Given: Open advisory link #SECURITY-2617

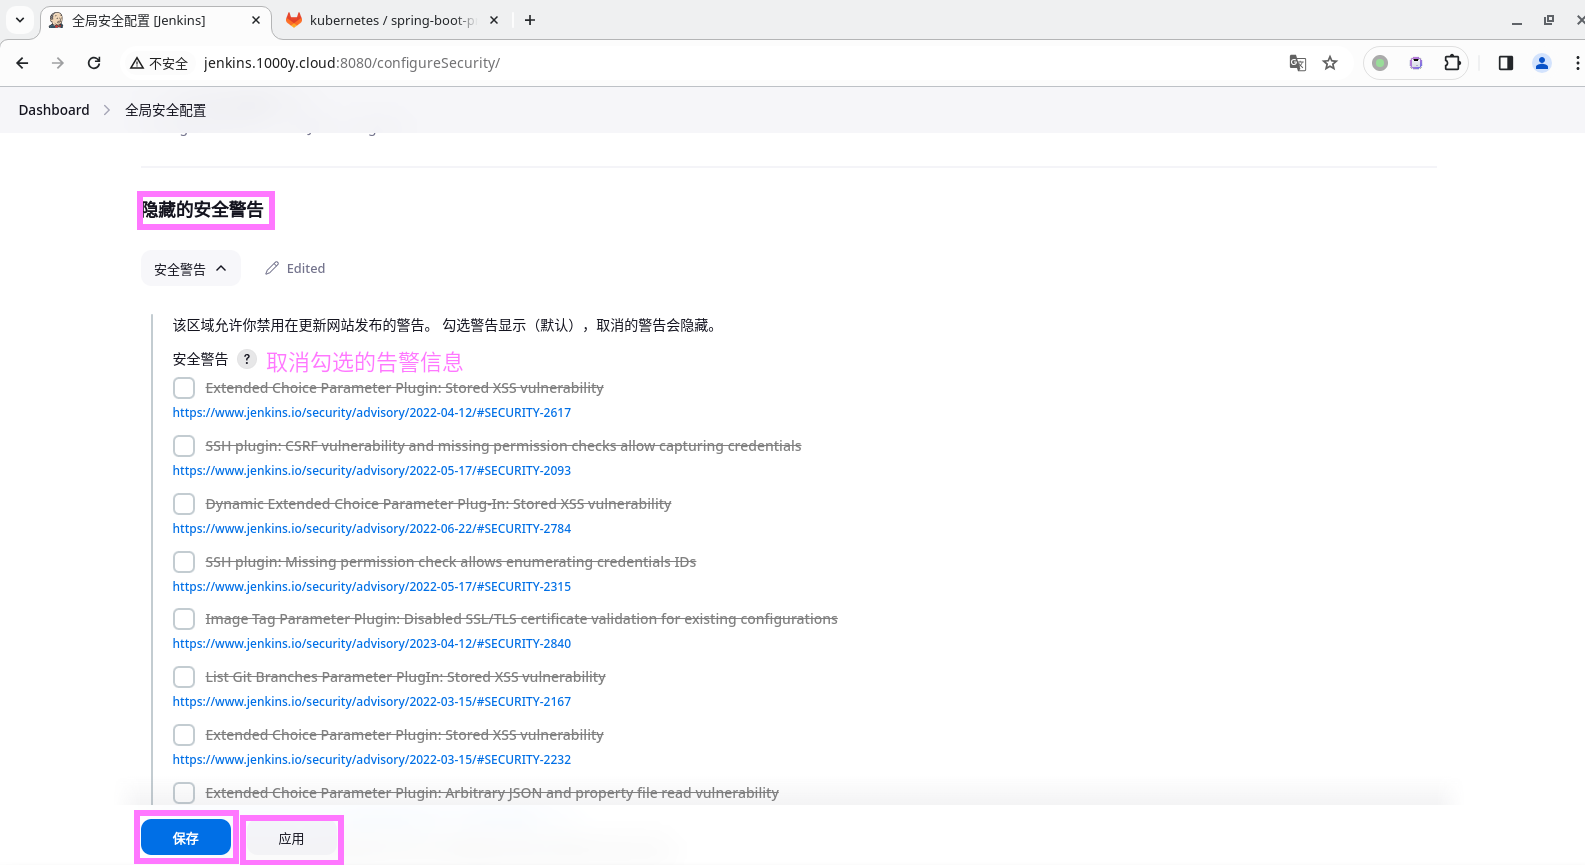Looking at the screenshot, I should (x=372, y=413).
